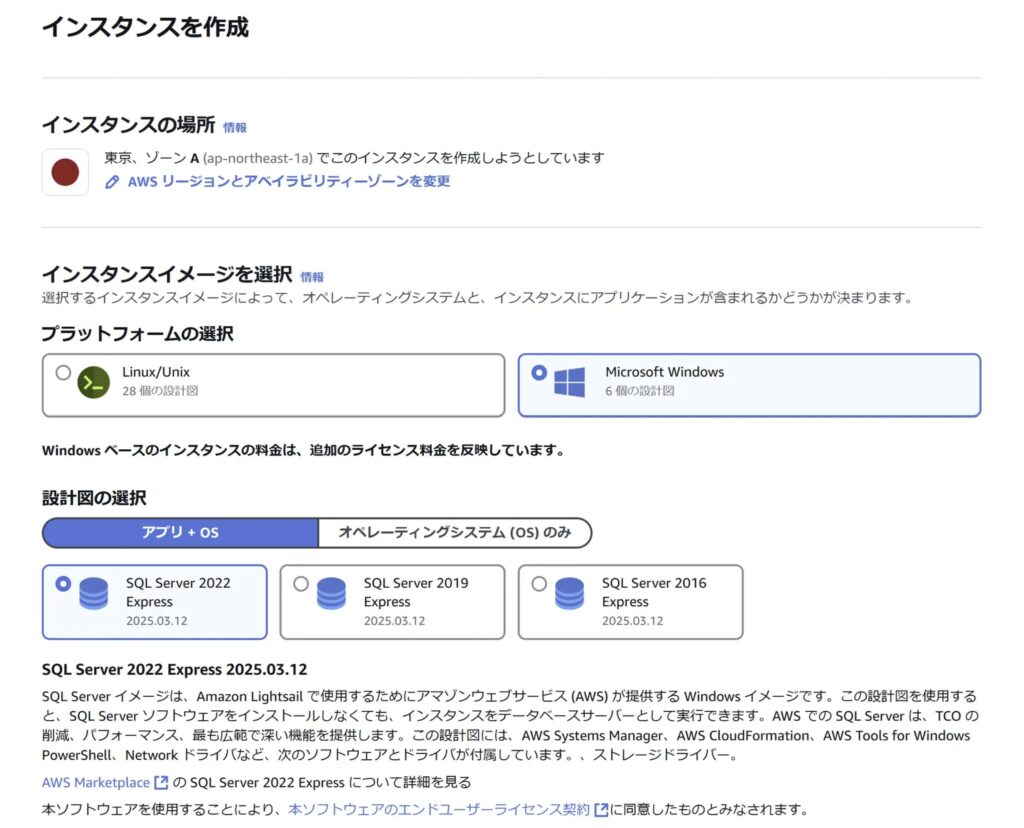Image resolution: width=1024 pixels, height=828 pixels.
Task: Click the SQL Server 2022 Express database icon
Action: [93, 593]
